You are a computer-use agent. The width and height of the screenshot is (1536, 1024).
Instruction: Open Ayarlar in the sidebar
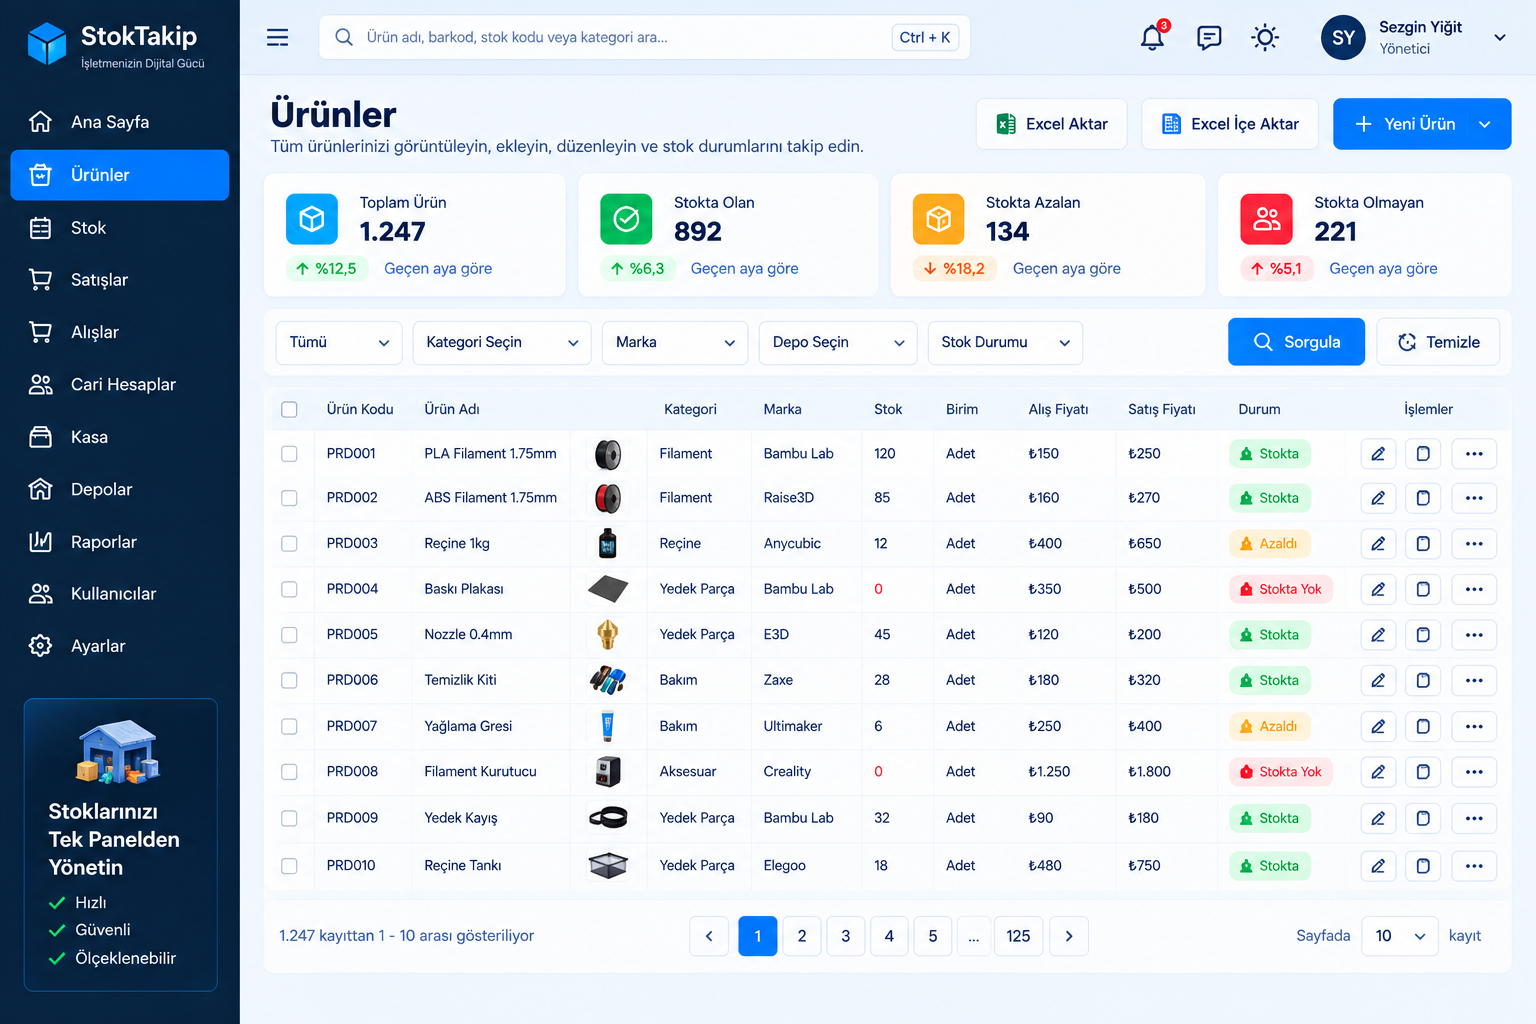coord(120,646)
